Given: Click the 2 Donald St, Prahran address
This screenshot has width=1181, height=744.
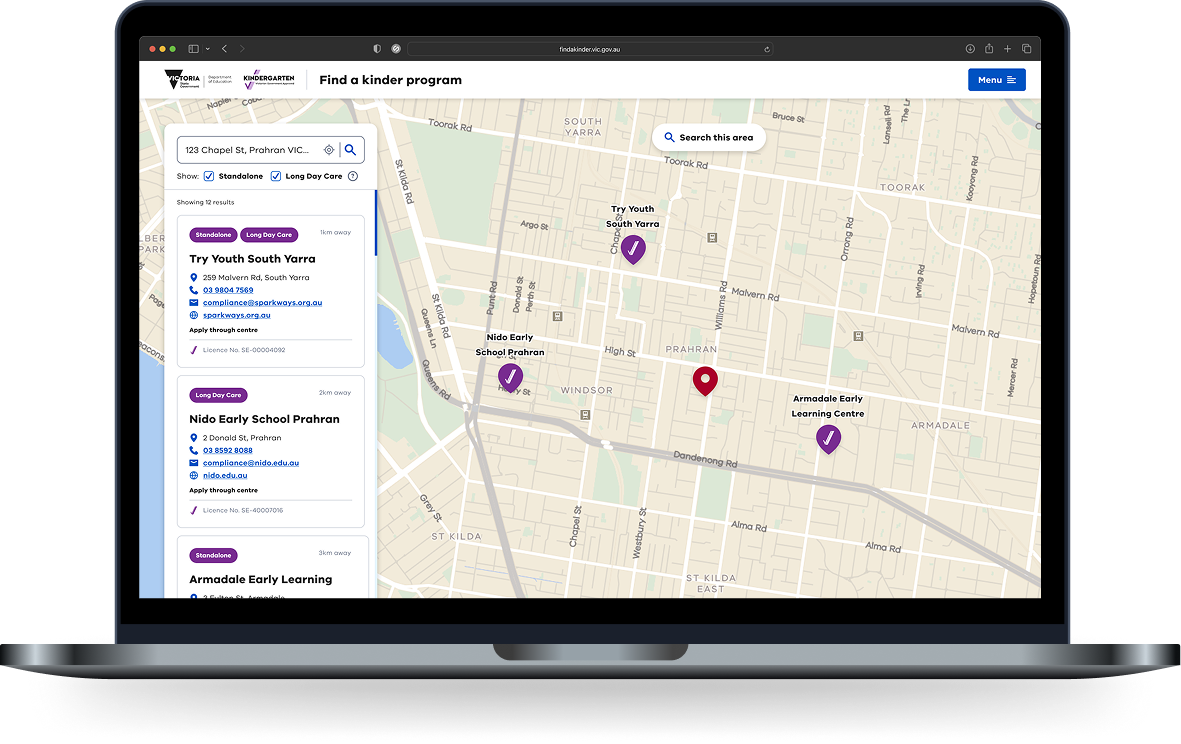Looking at the screenshot, I should tap(242, 438).
